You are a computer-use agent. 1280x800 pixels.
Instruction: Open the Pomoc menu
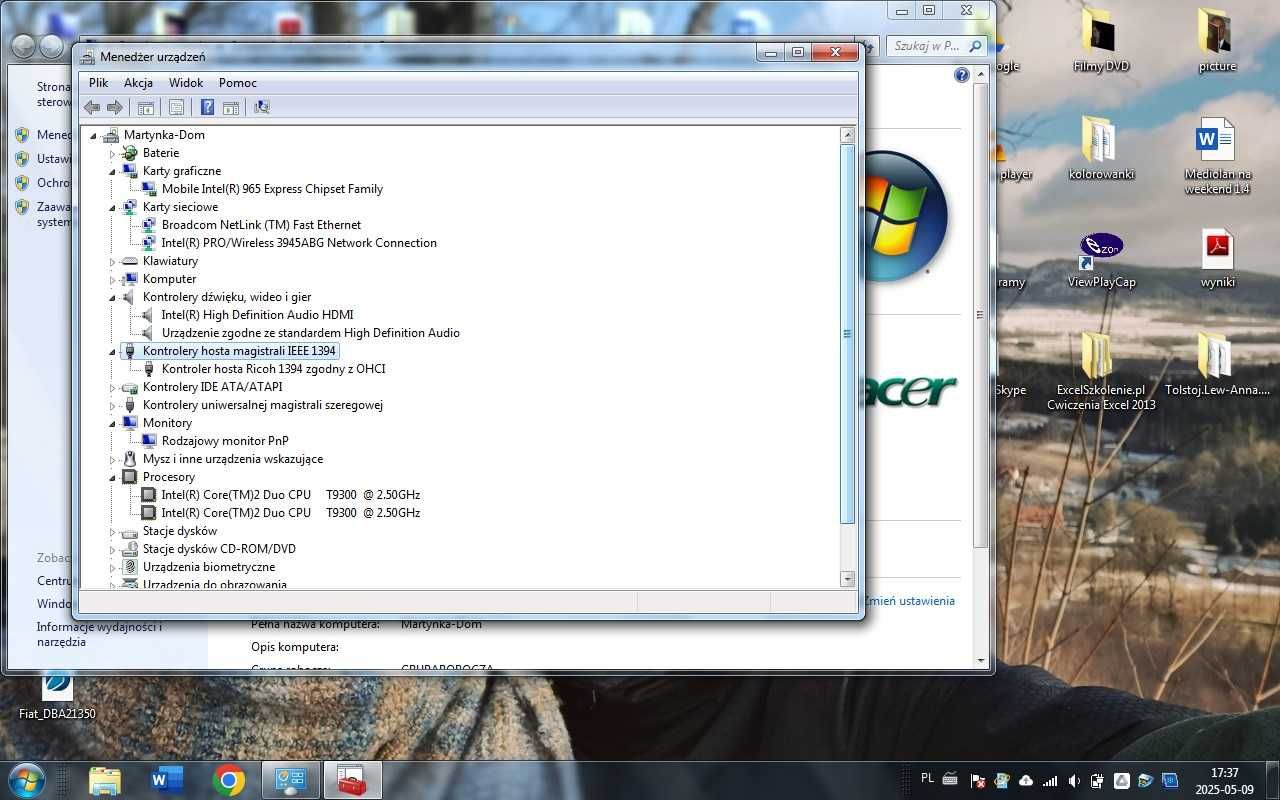[x=238, y=83]
